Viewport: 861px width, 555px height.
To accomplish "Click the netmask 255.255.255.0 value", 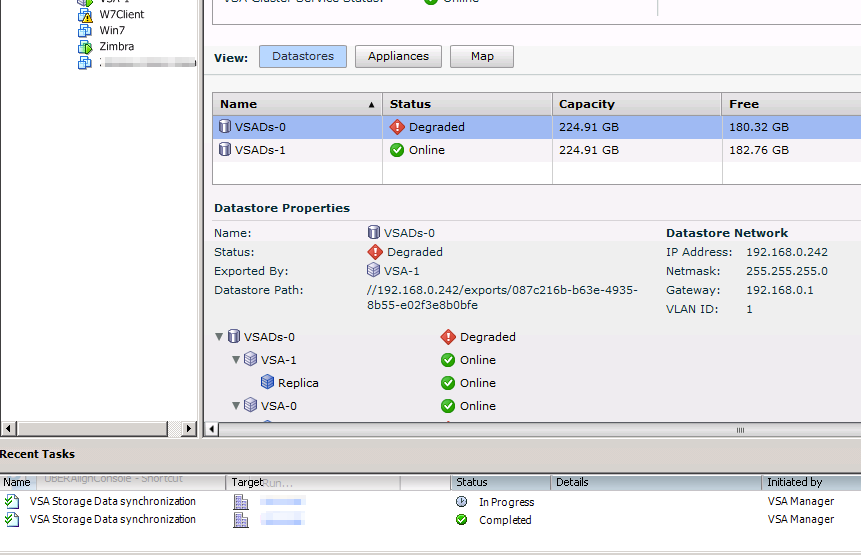I will tap(787, 271).
